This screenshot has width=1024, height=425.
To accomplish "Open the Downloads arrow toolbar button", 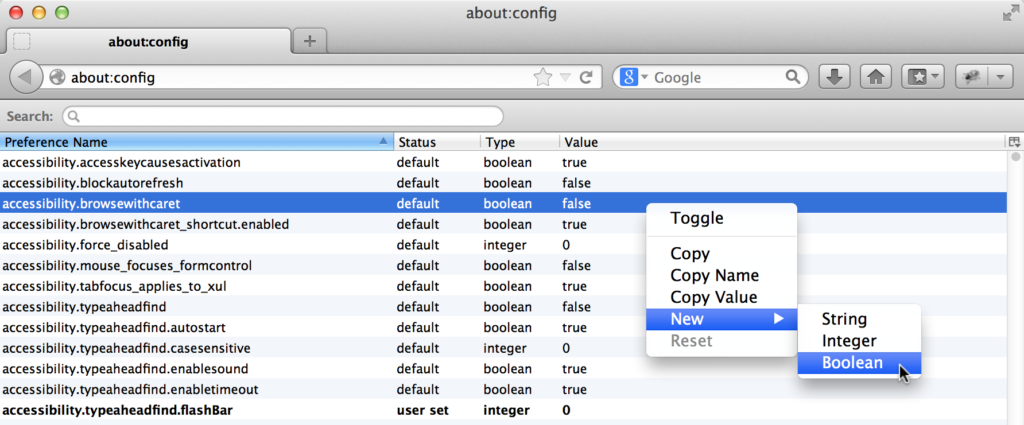I will [x=834, y=77].
